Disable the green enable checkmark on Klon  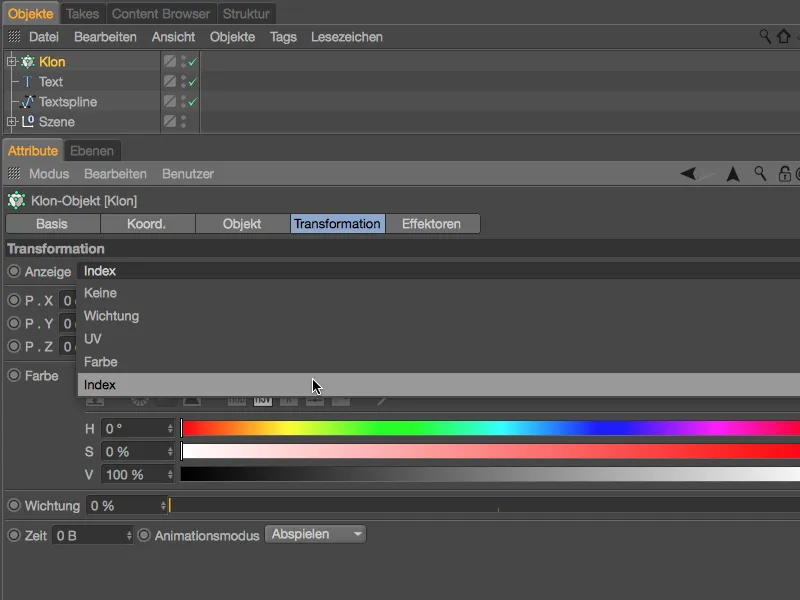pyautogui.click(x=192, y=62)
